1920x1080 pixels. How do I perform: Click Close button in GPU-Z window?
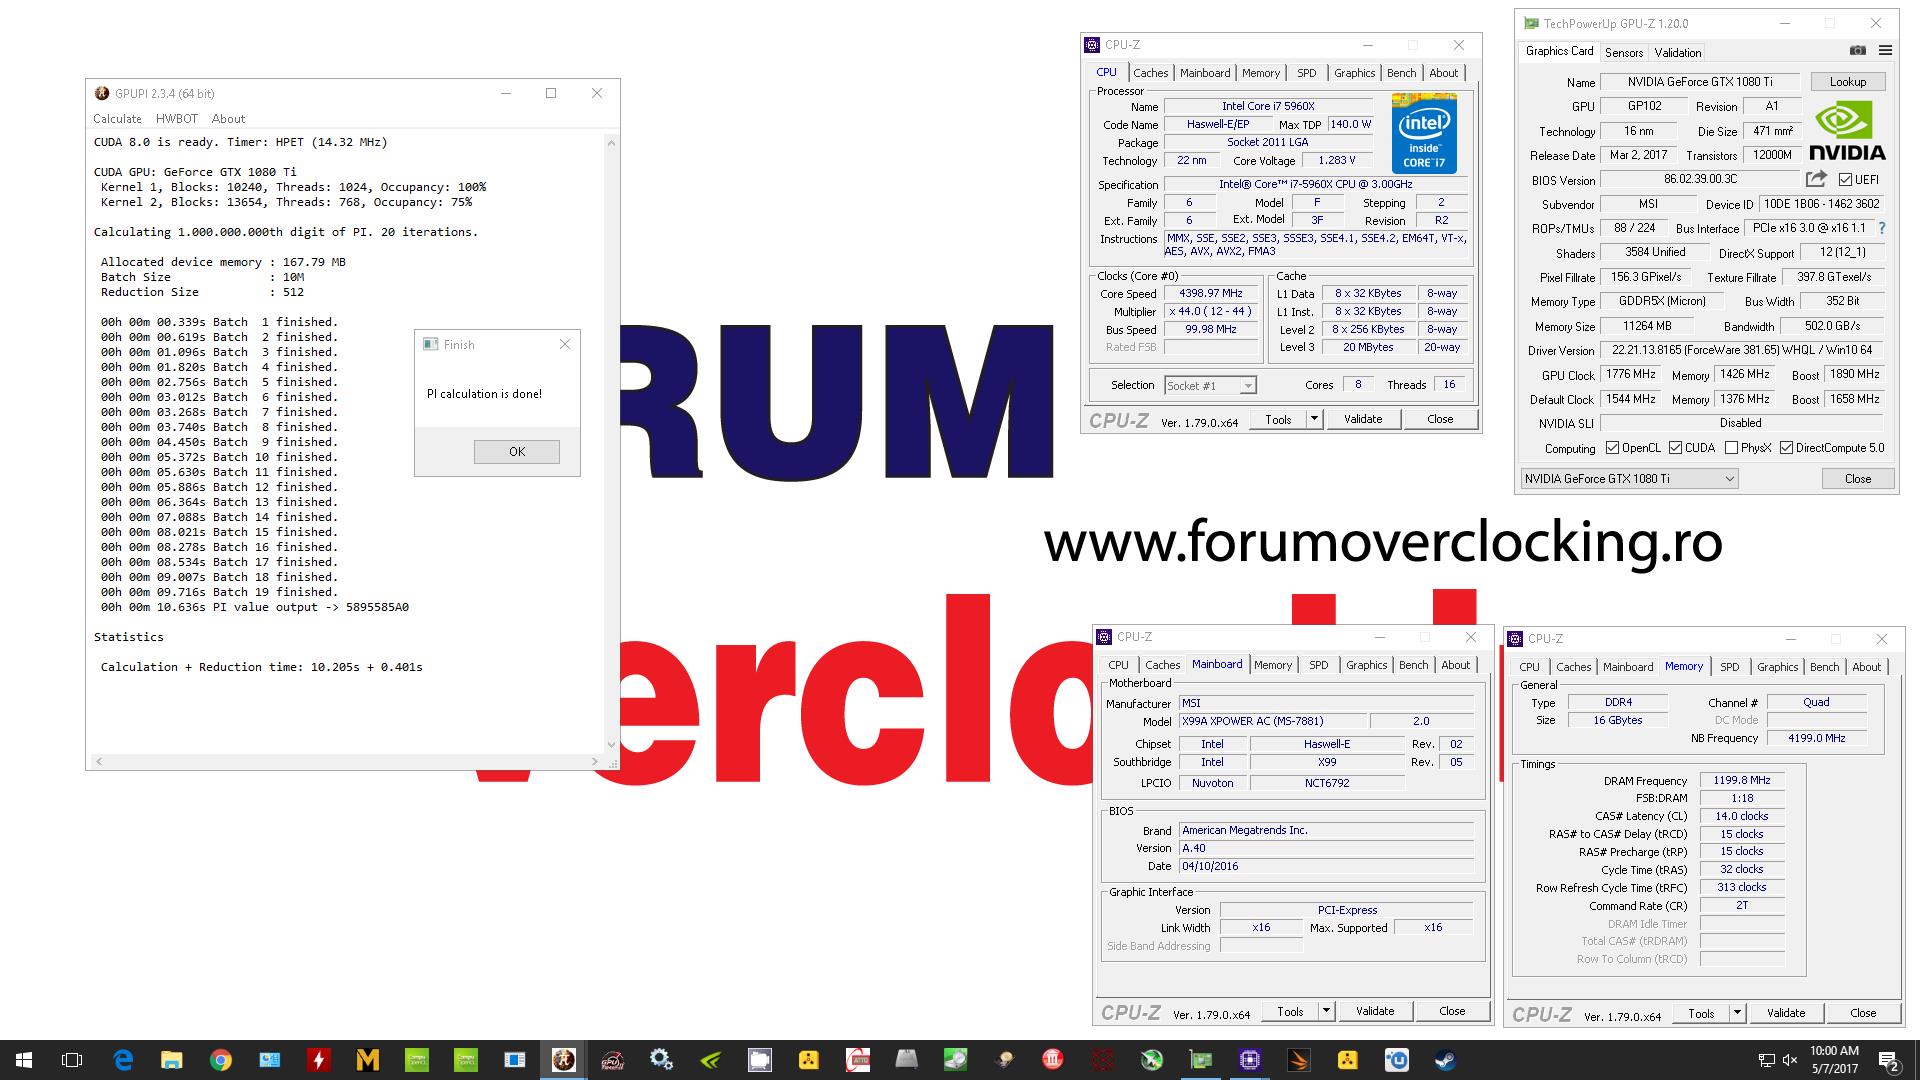pyautogui.click(x=1857, y=479)
